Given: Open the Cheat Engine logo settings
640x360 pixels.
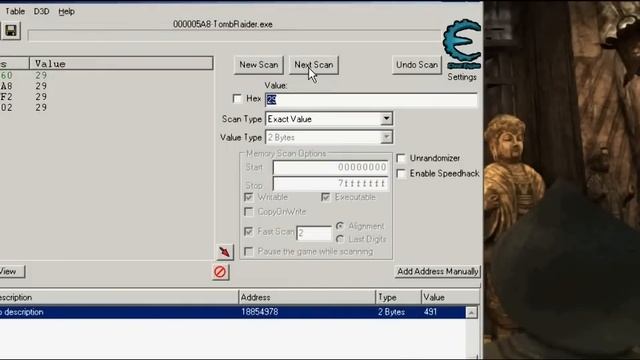Looking at the screenshot, I should [462, 44].
